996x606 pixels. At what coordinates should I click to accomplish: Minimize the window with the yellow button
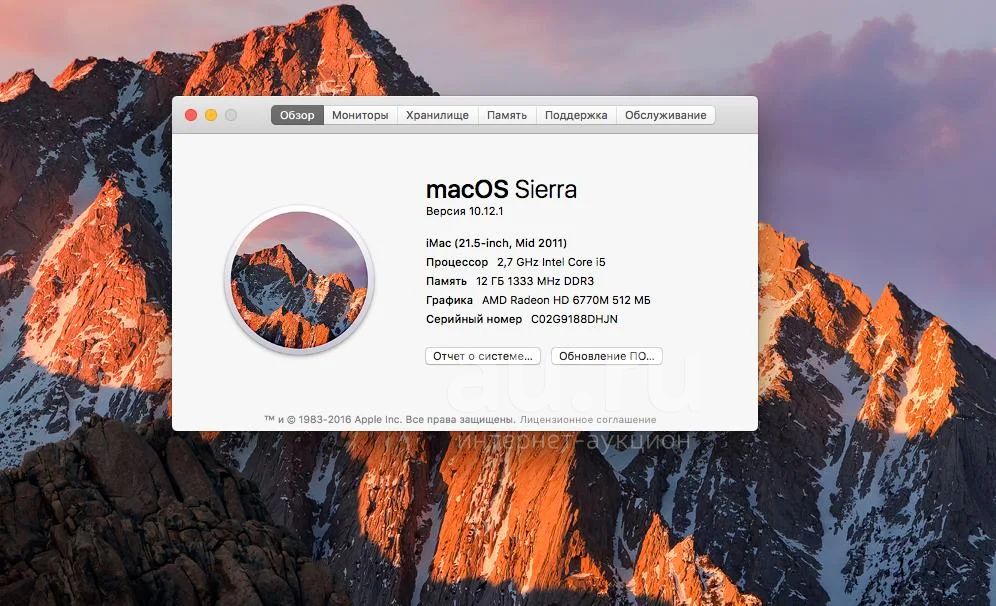(x=211, y=115)
